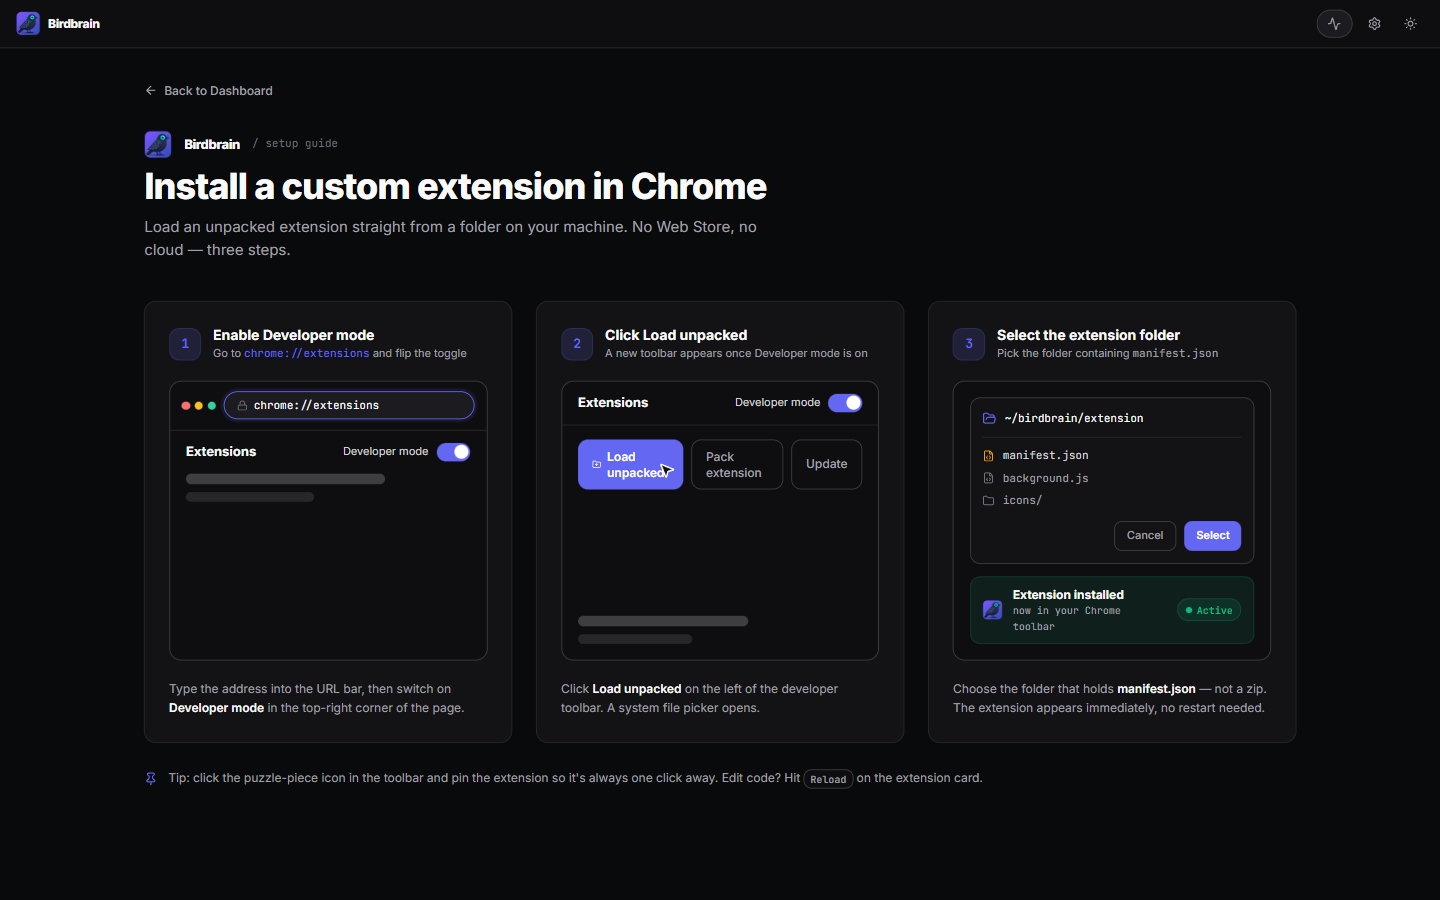This screenshot has height=900, width=1440.
Task: Click the yellow window dot in mock browser
Action: coord(199,405)
